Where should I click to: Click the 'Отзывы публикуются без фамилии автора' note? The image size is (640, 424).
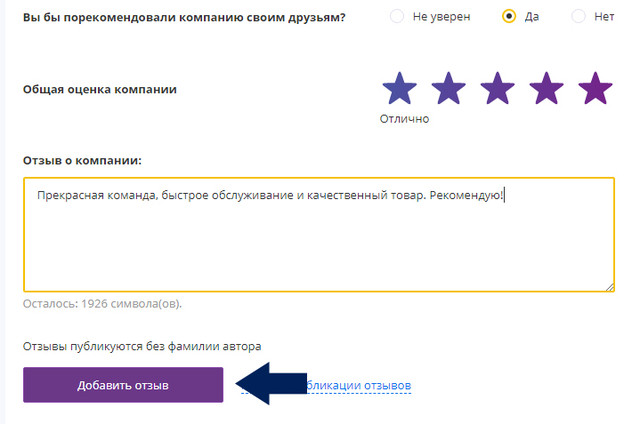pyautogui.click(x=142, y=346)
